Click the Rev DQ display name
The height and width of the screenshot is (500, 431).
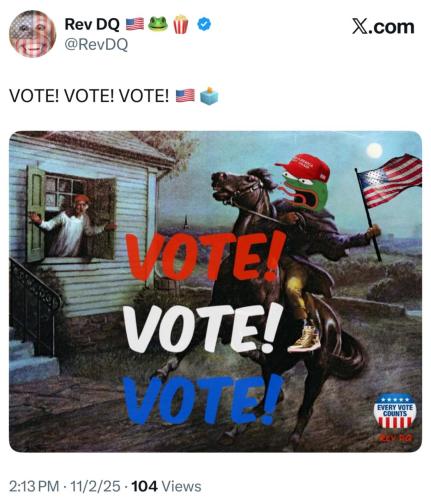(x=92, y=24)
